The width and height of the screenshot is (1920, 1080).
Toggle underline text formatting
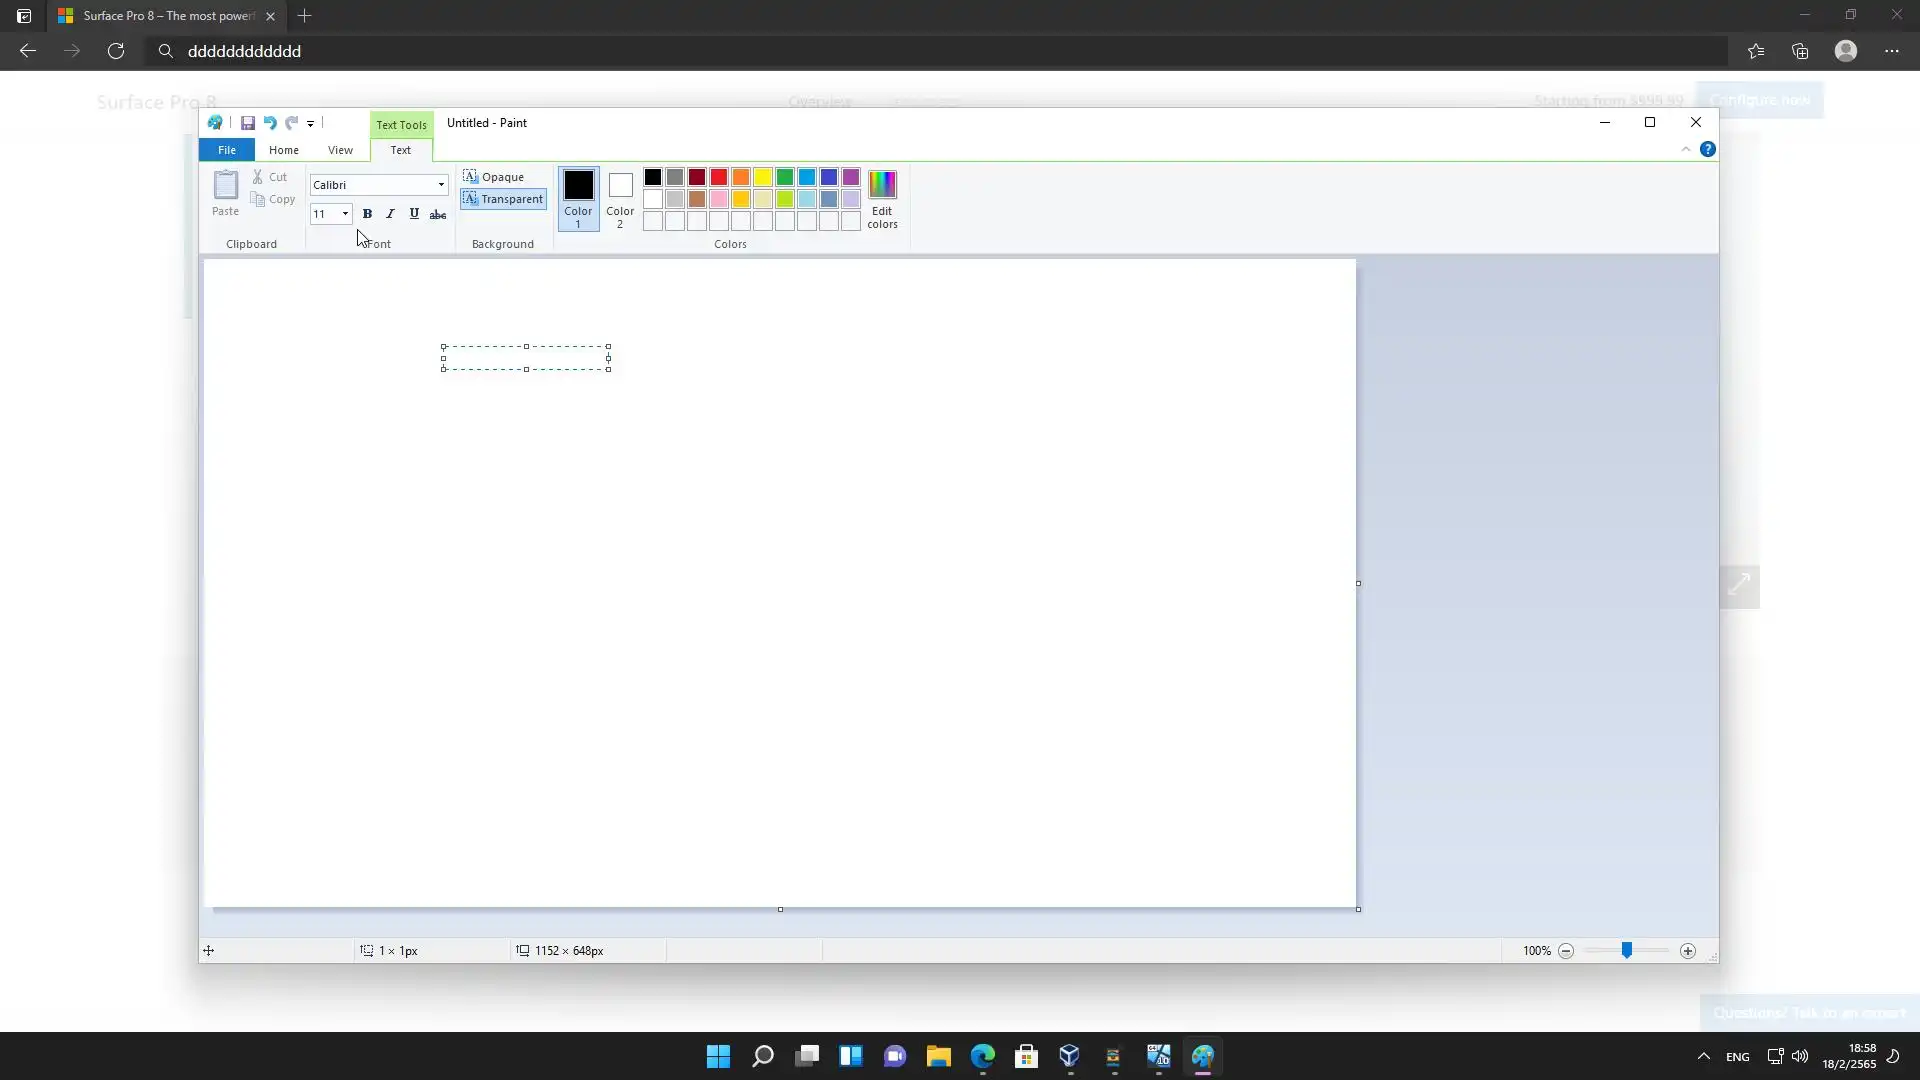coord(414,214)
